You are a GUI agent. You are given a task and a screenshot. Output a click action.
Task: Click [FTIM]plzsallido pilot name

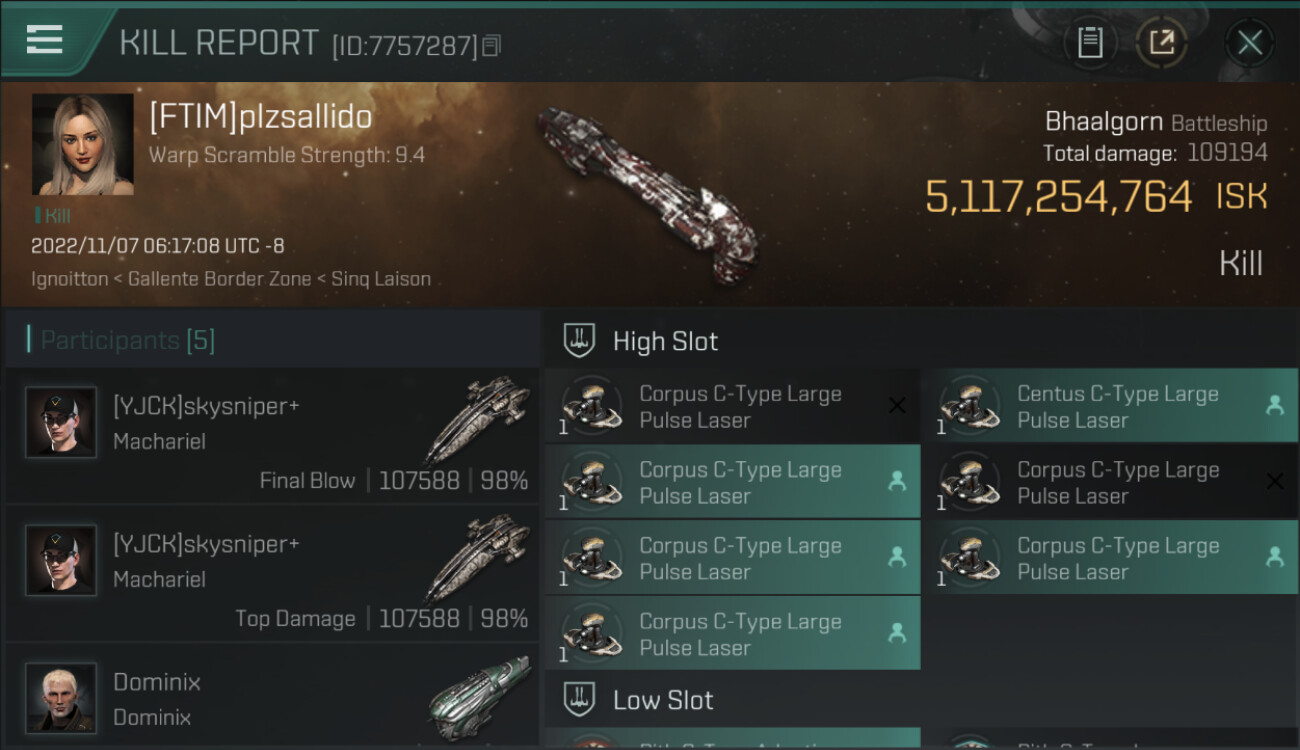pyautogui.click(x=260, y=118)
